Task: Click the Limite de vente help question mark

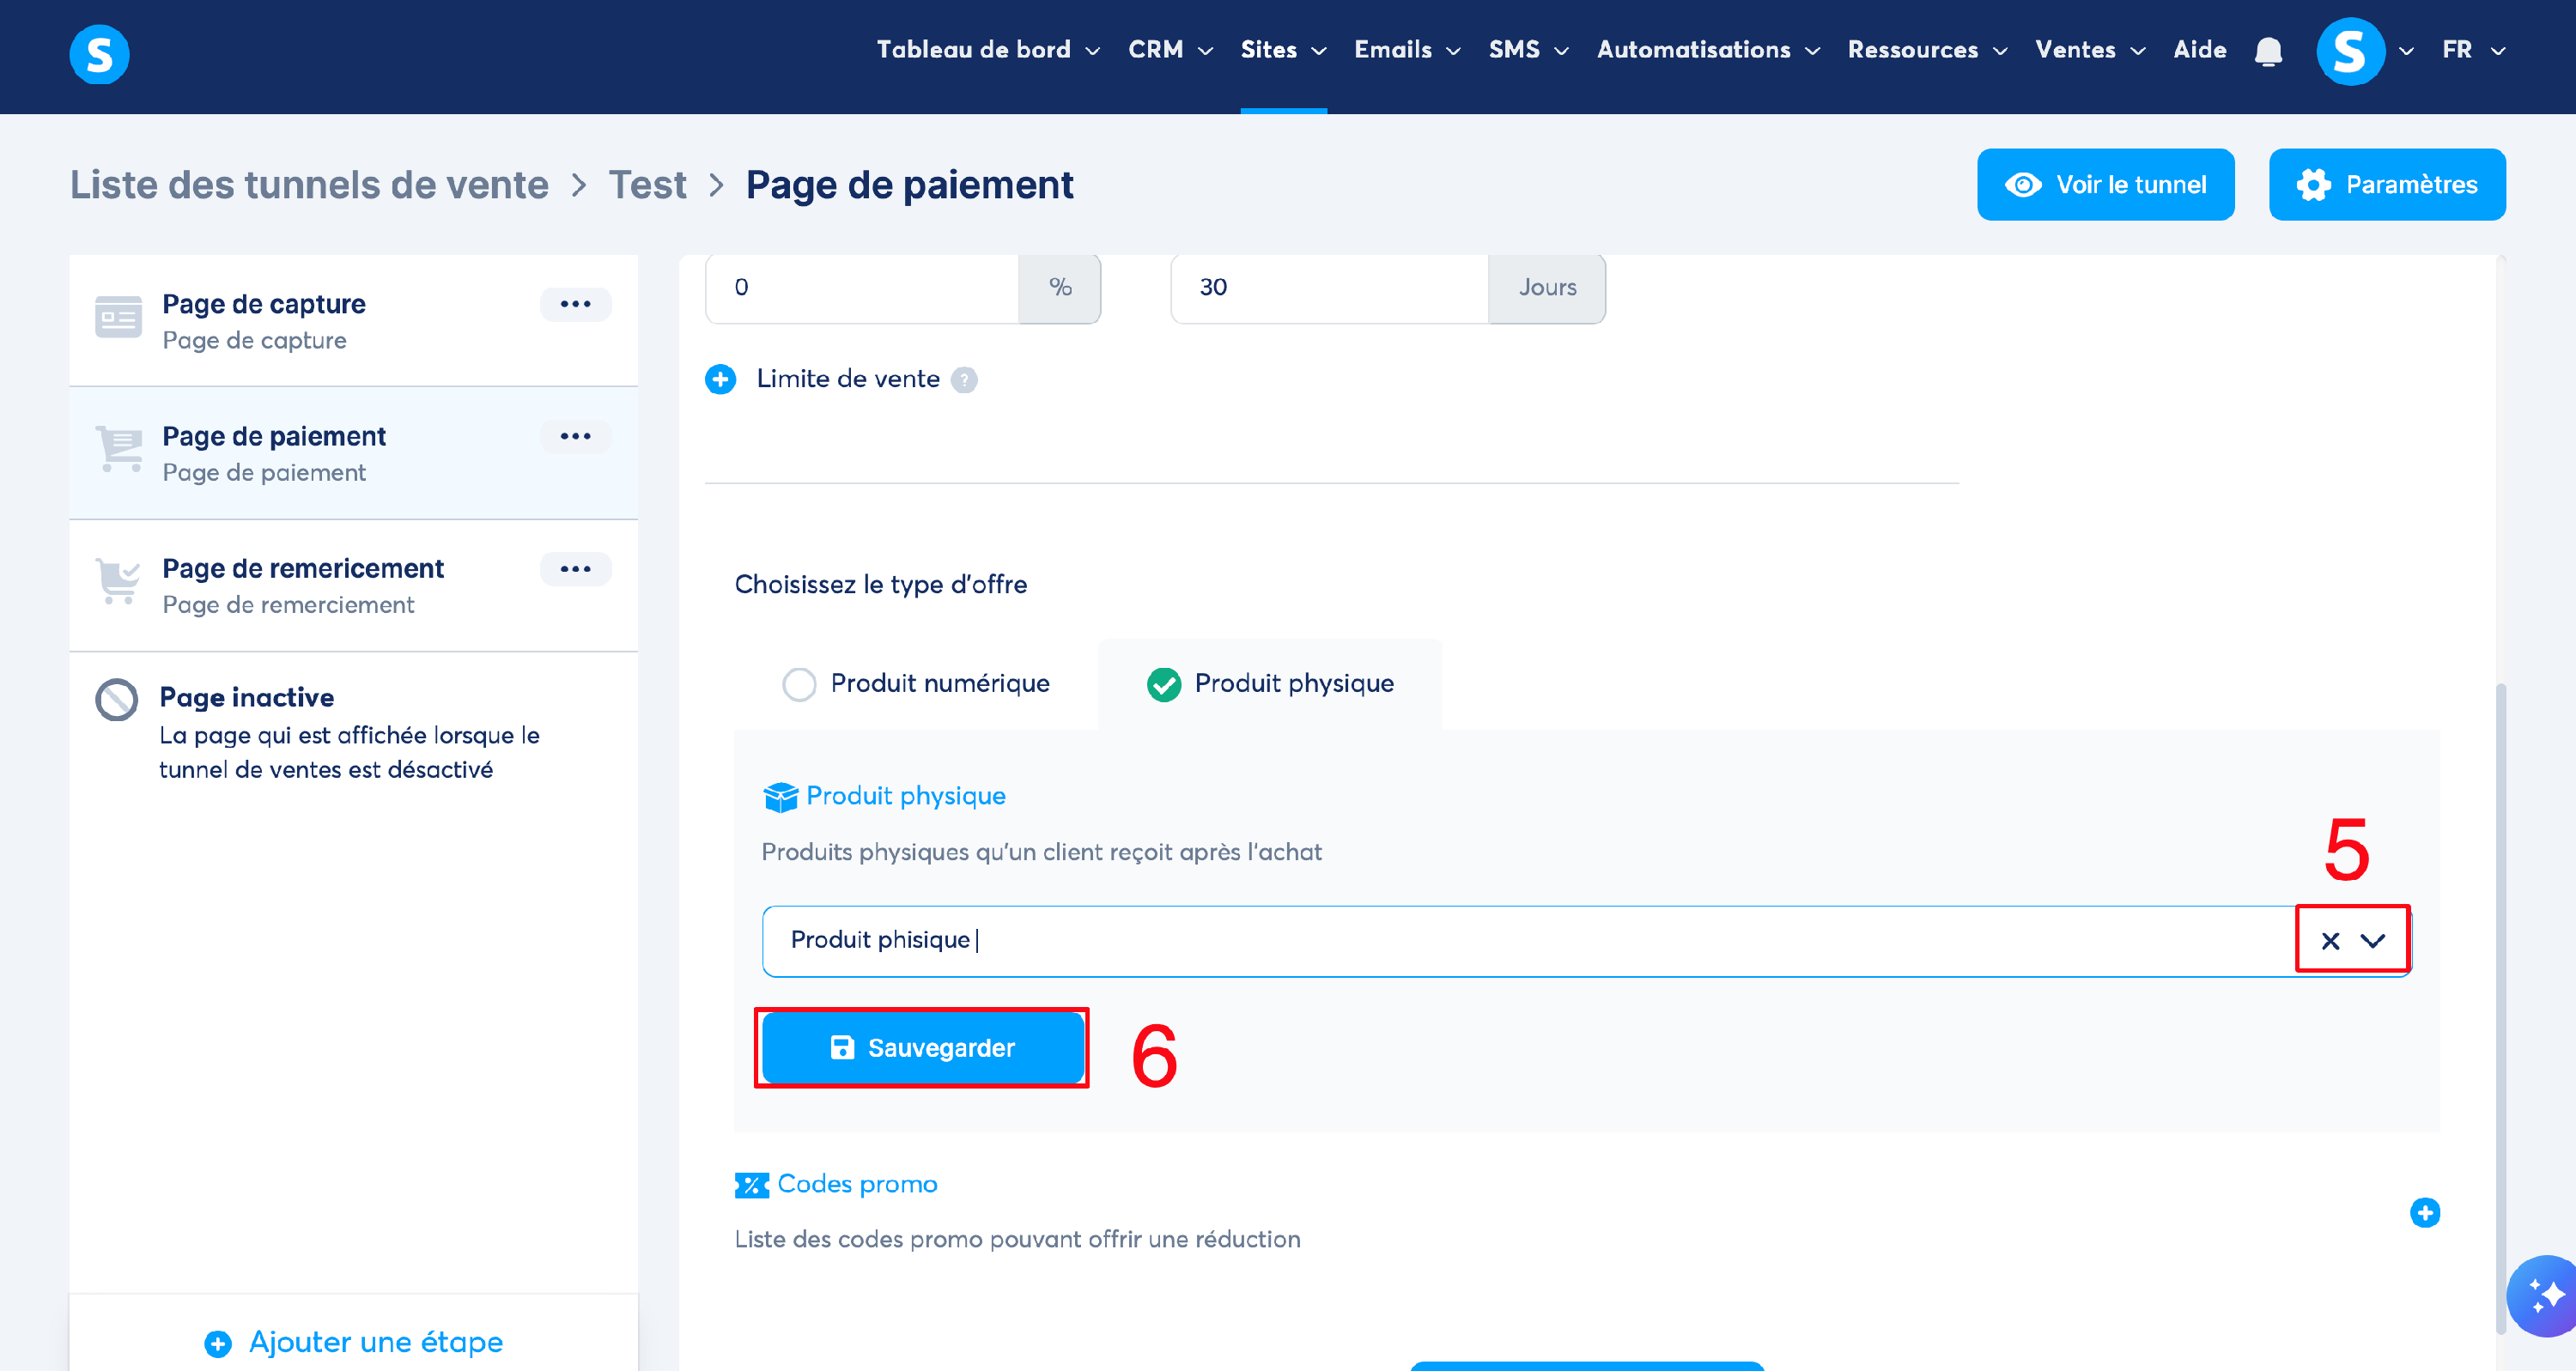Action: [963, 380]
